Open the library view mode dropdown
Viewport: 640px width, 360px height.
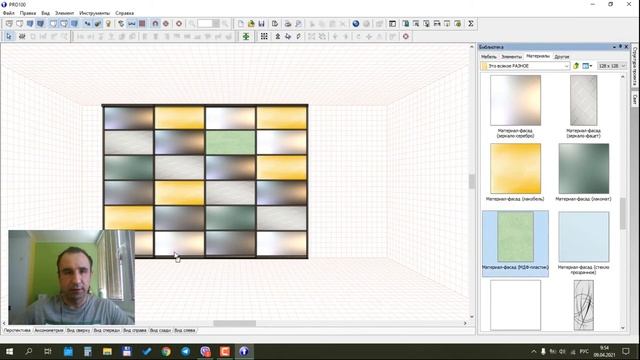pos(587,66)
